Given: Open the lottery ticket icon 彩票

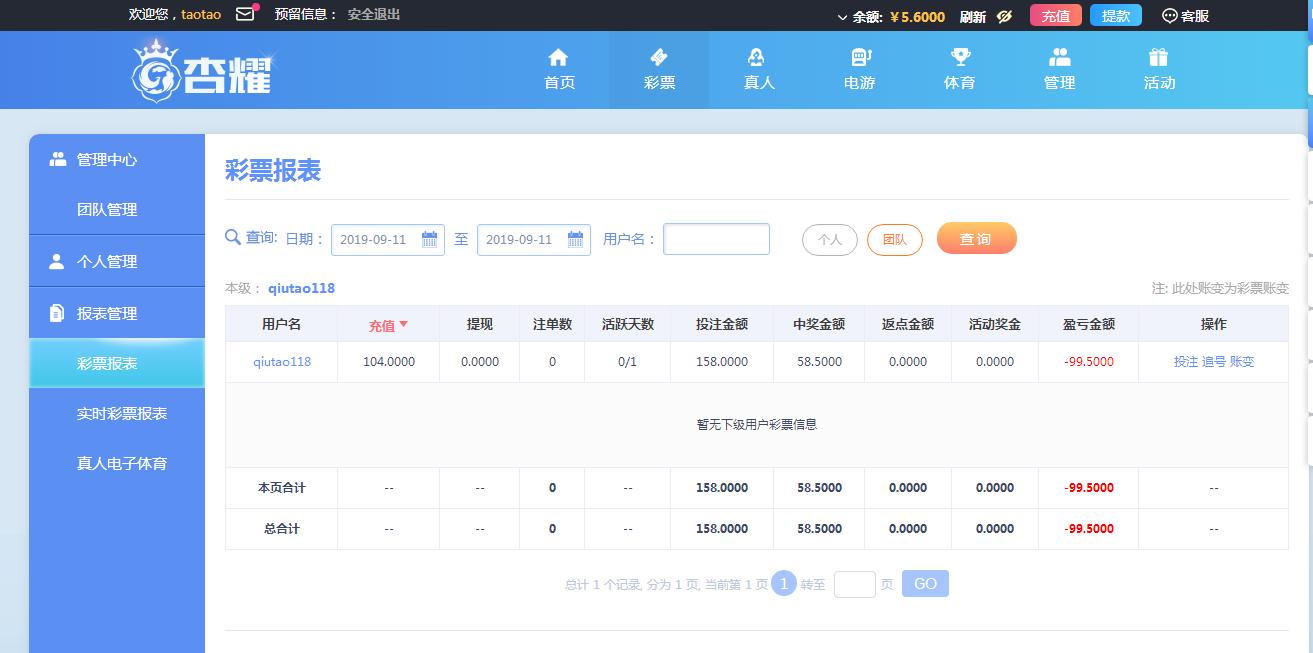Looking at the screenshot, I should coord(659,58).
